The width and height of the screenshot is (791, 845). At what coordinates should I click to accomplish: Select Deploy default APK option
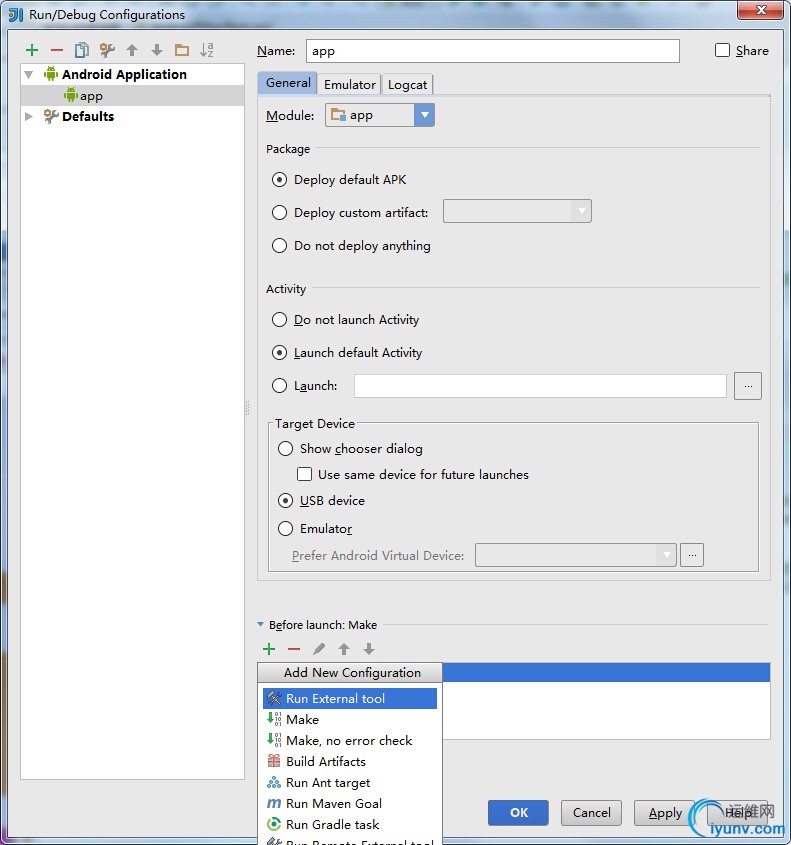(279, 179)
